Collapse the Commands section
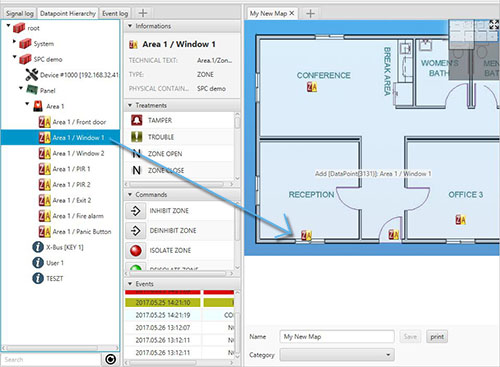This screenshot has width=500, height=367. pos(130,194)
